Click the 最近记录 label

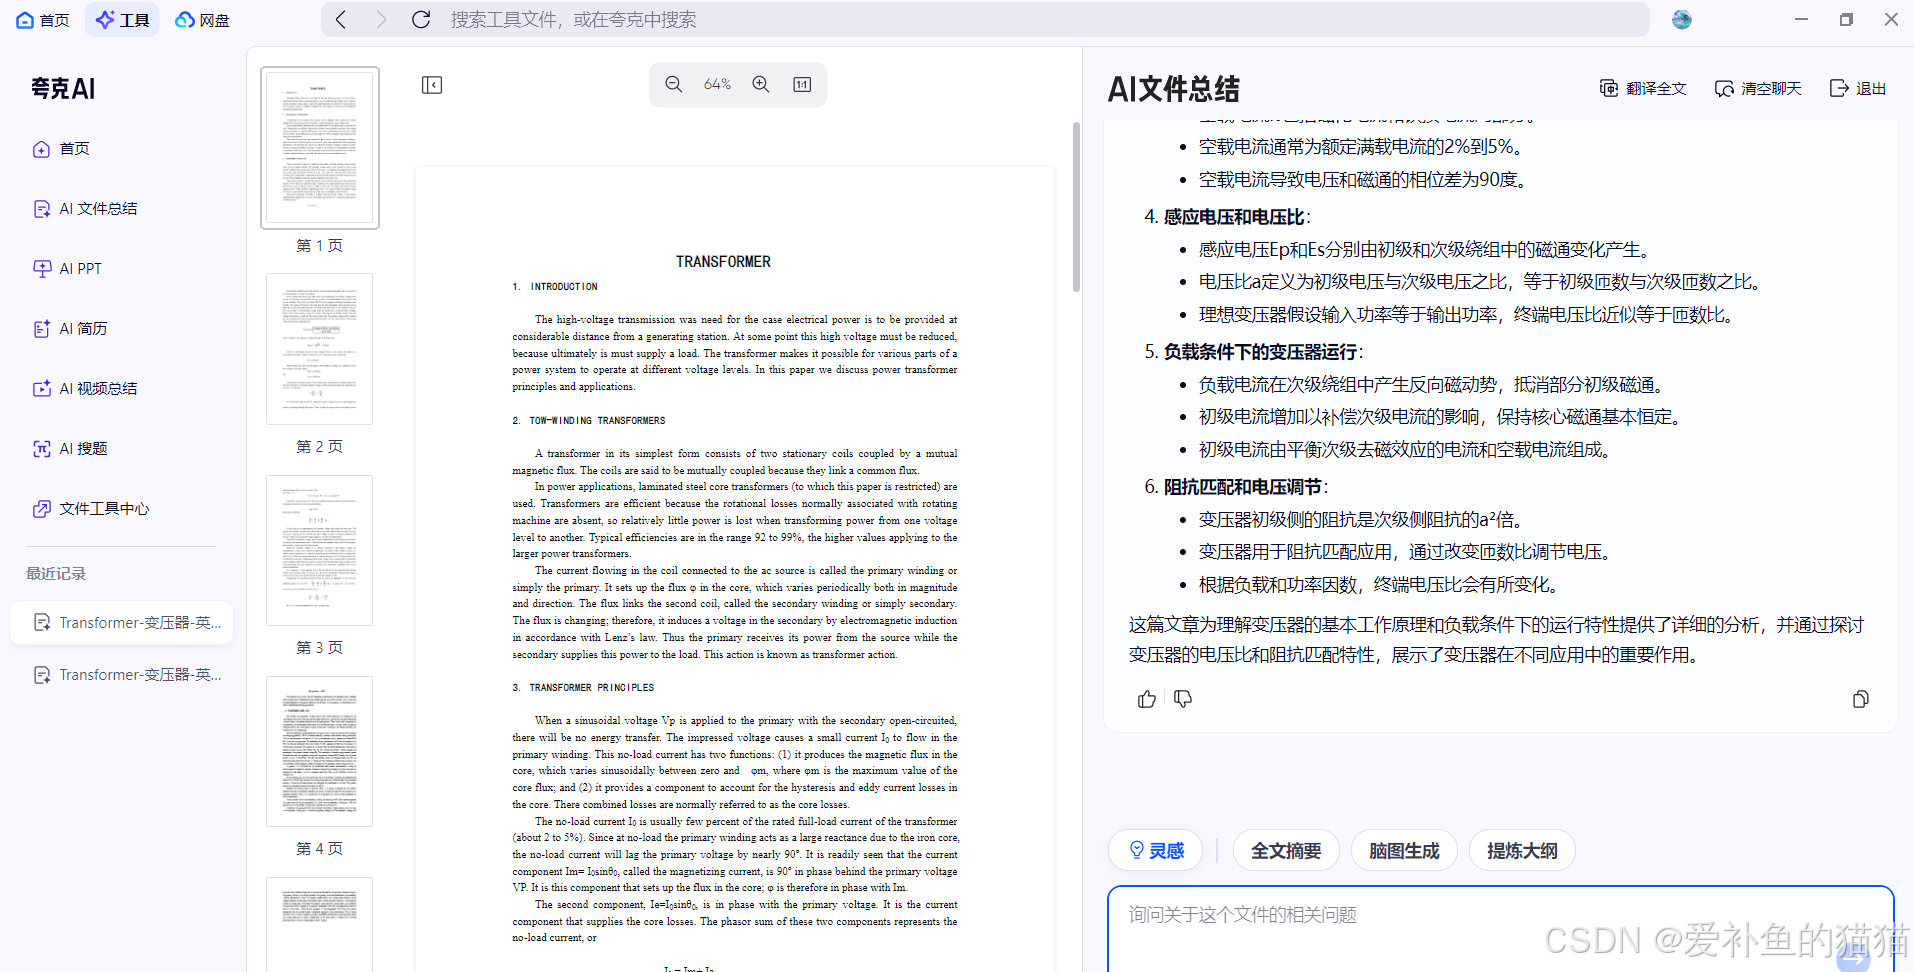(56, 574)
